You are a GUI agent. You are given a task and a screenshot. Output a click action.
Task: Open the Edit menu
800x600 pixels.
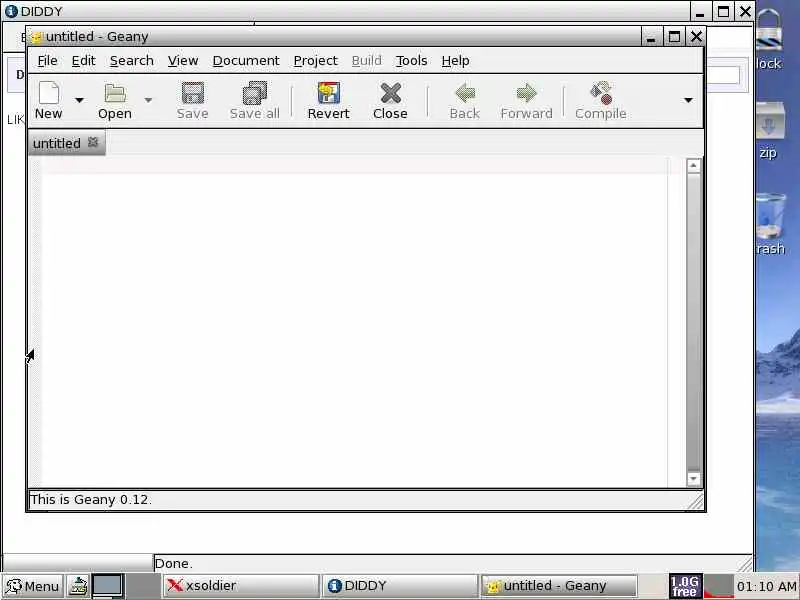(x=84, y=61)
